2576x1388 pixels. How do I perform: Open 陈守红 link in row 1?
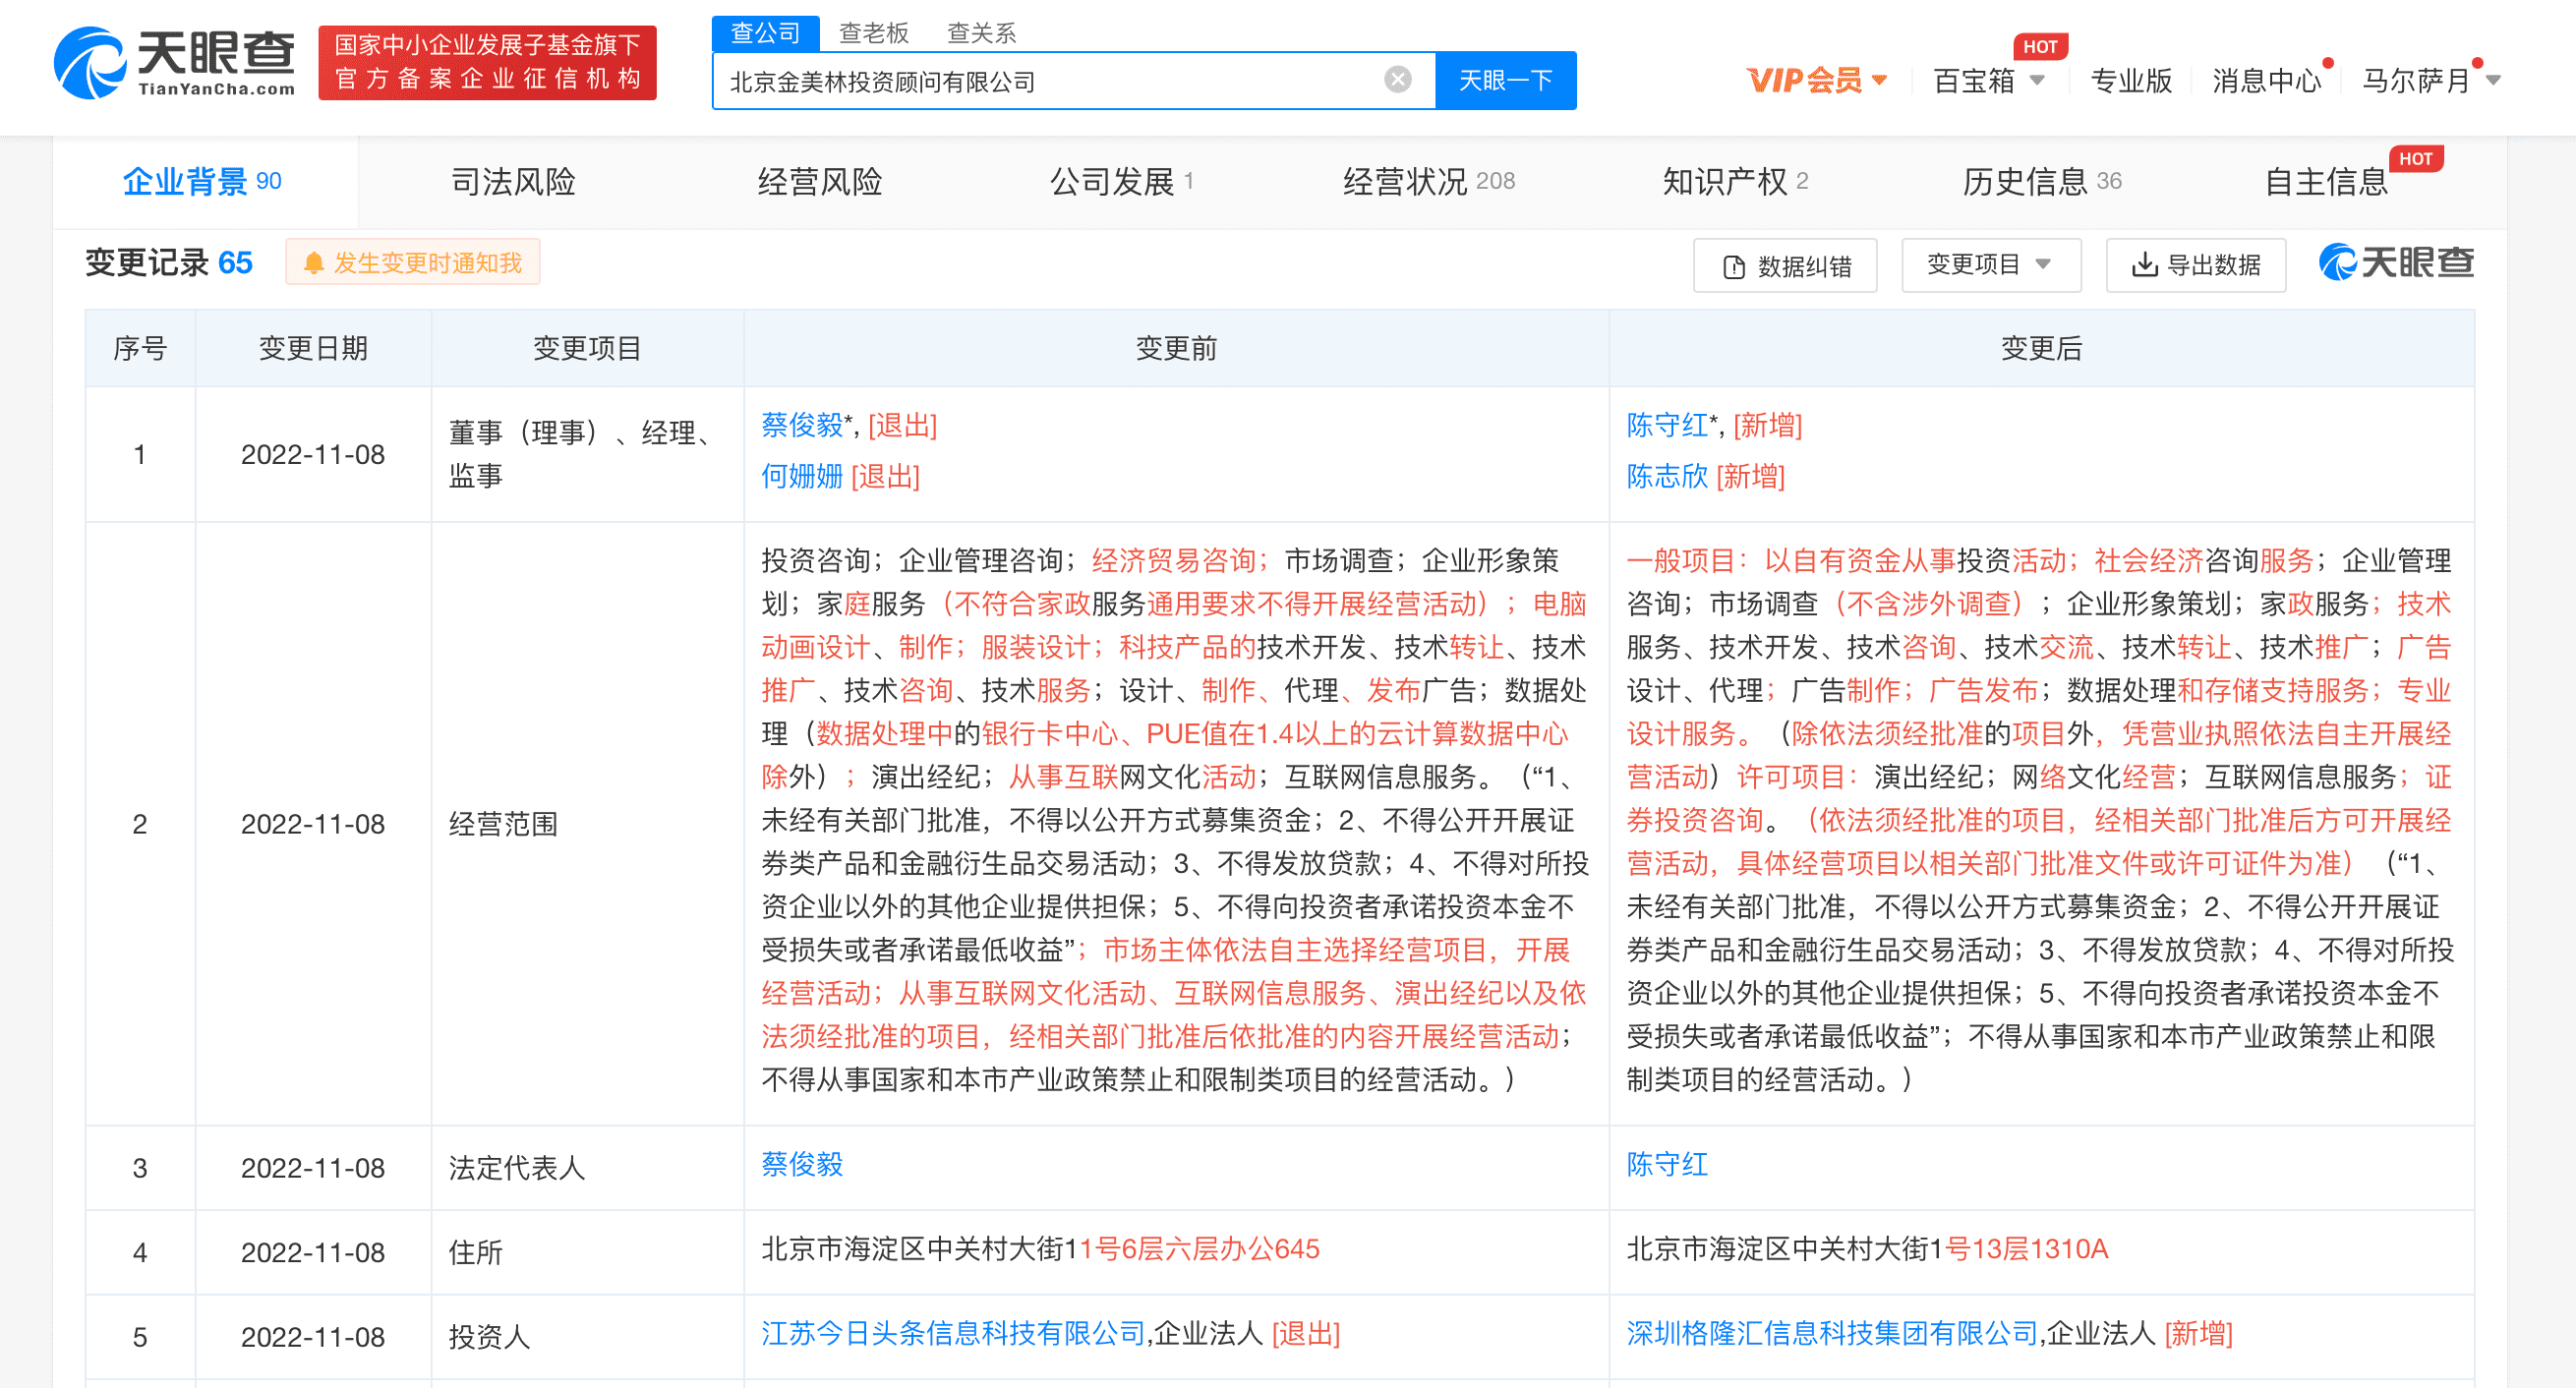[x=1667, y=425]
